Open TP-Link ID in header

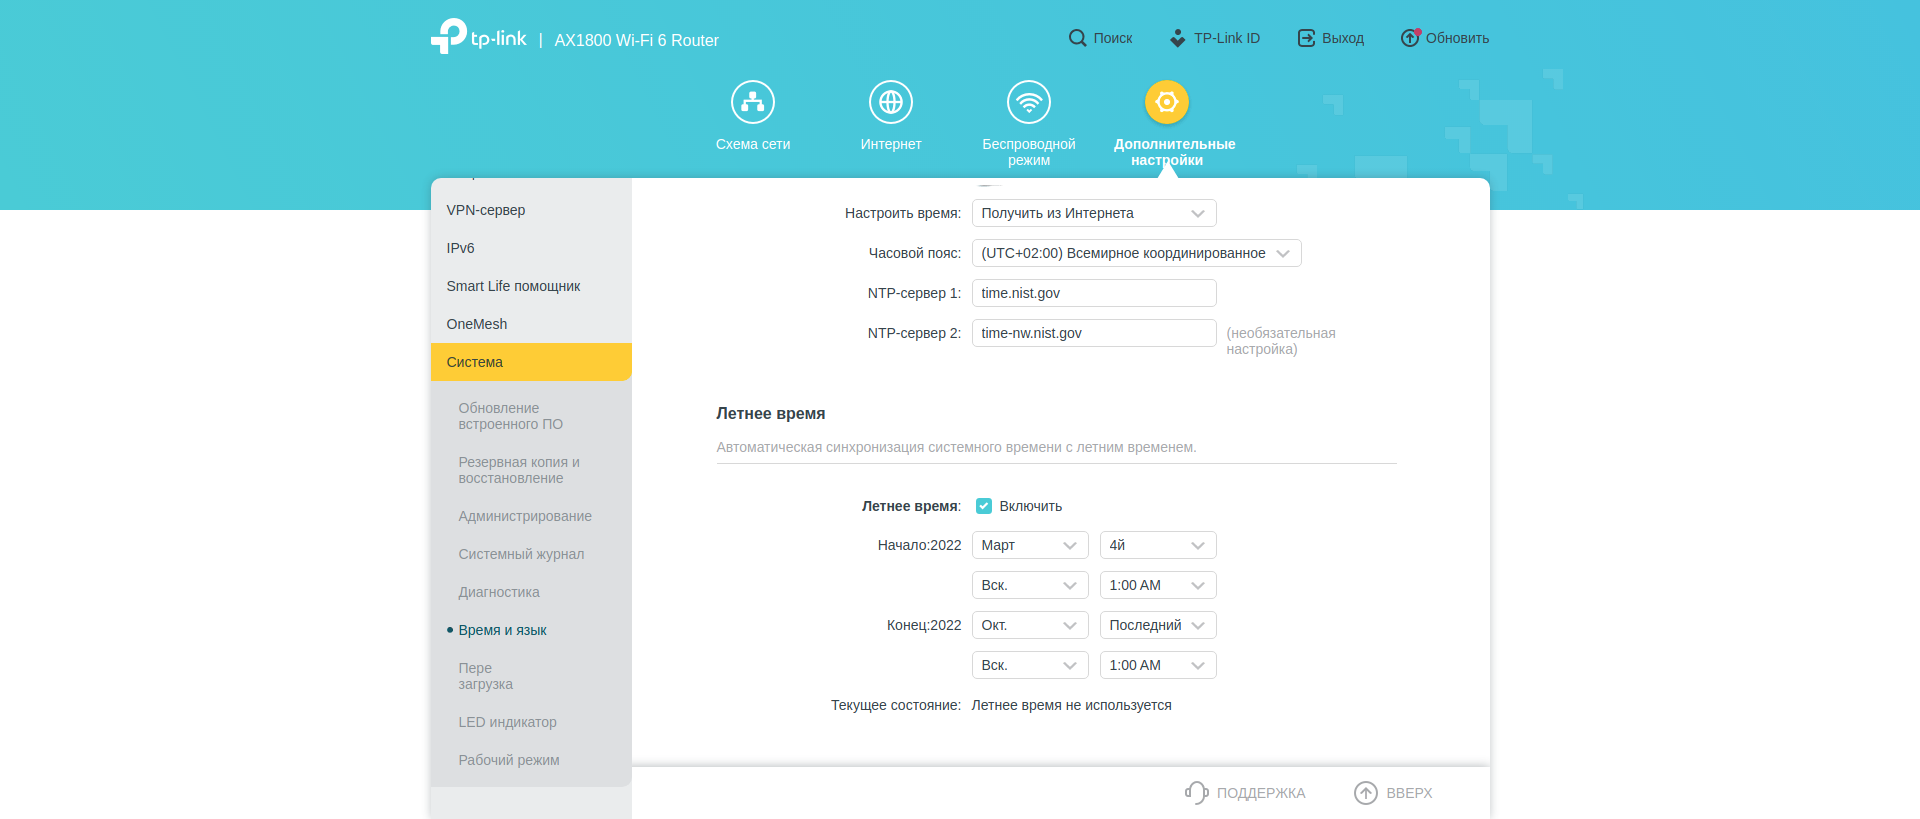click(1215, 38)
